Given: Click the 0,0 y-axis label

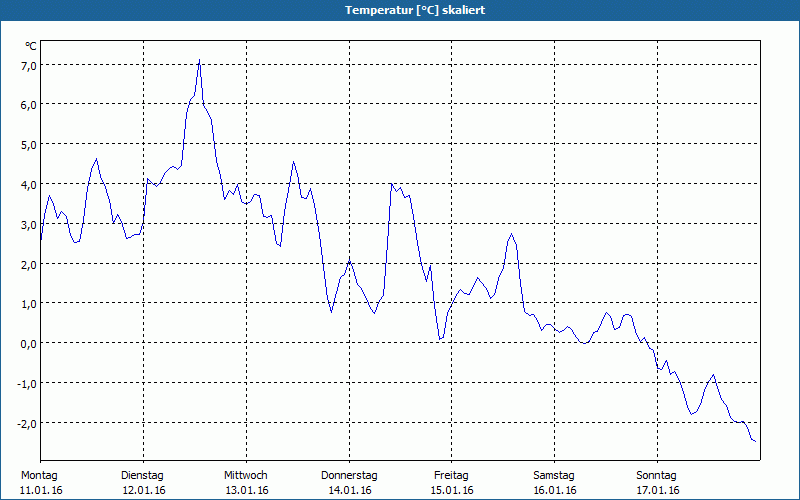Looking at the screenshot, I should click(x=28, y=344).
